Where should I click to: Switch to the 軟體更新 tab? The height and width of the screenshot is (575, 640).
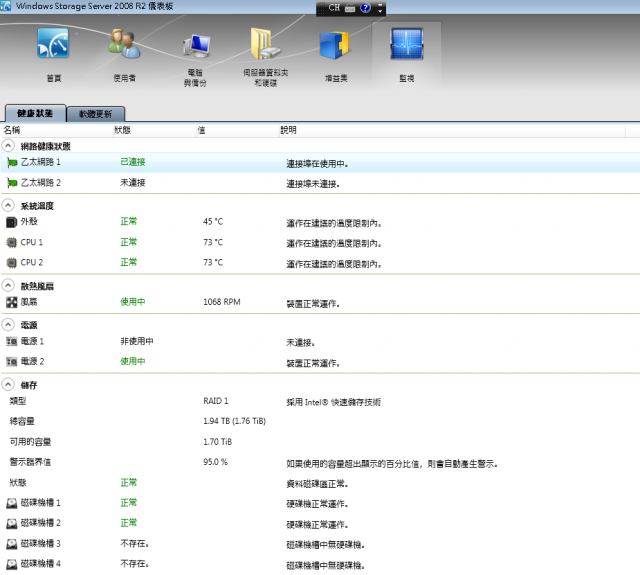[96, 114]
